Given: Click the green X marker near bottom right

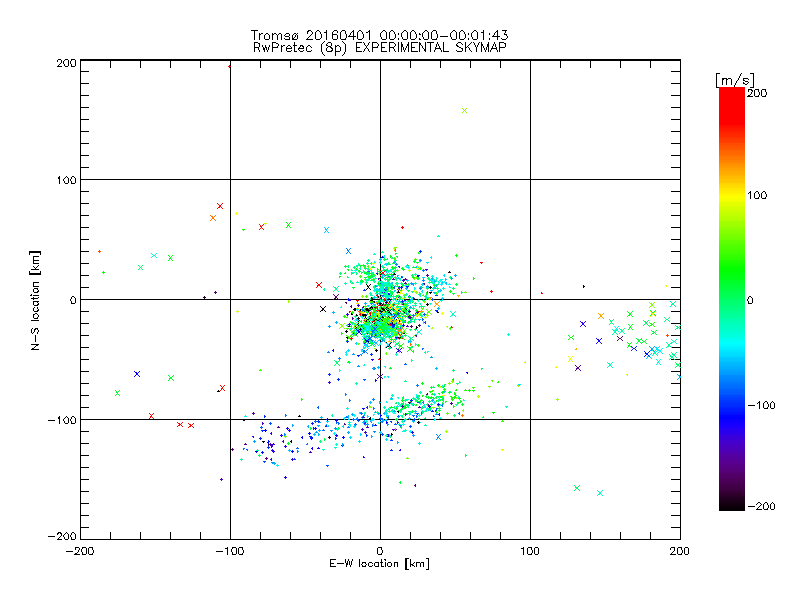Looking at the screenshot, I should 577,488.
